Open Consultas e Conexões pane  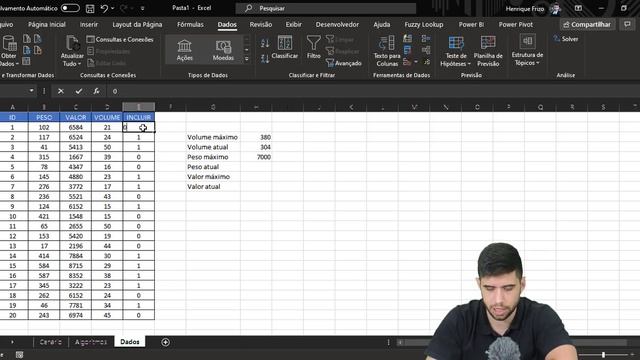click(x=120, y=40)
